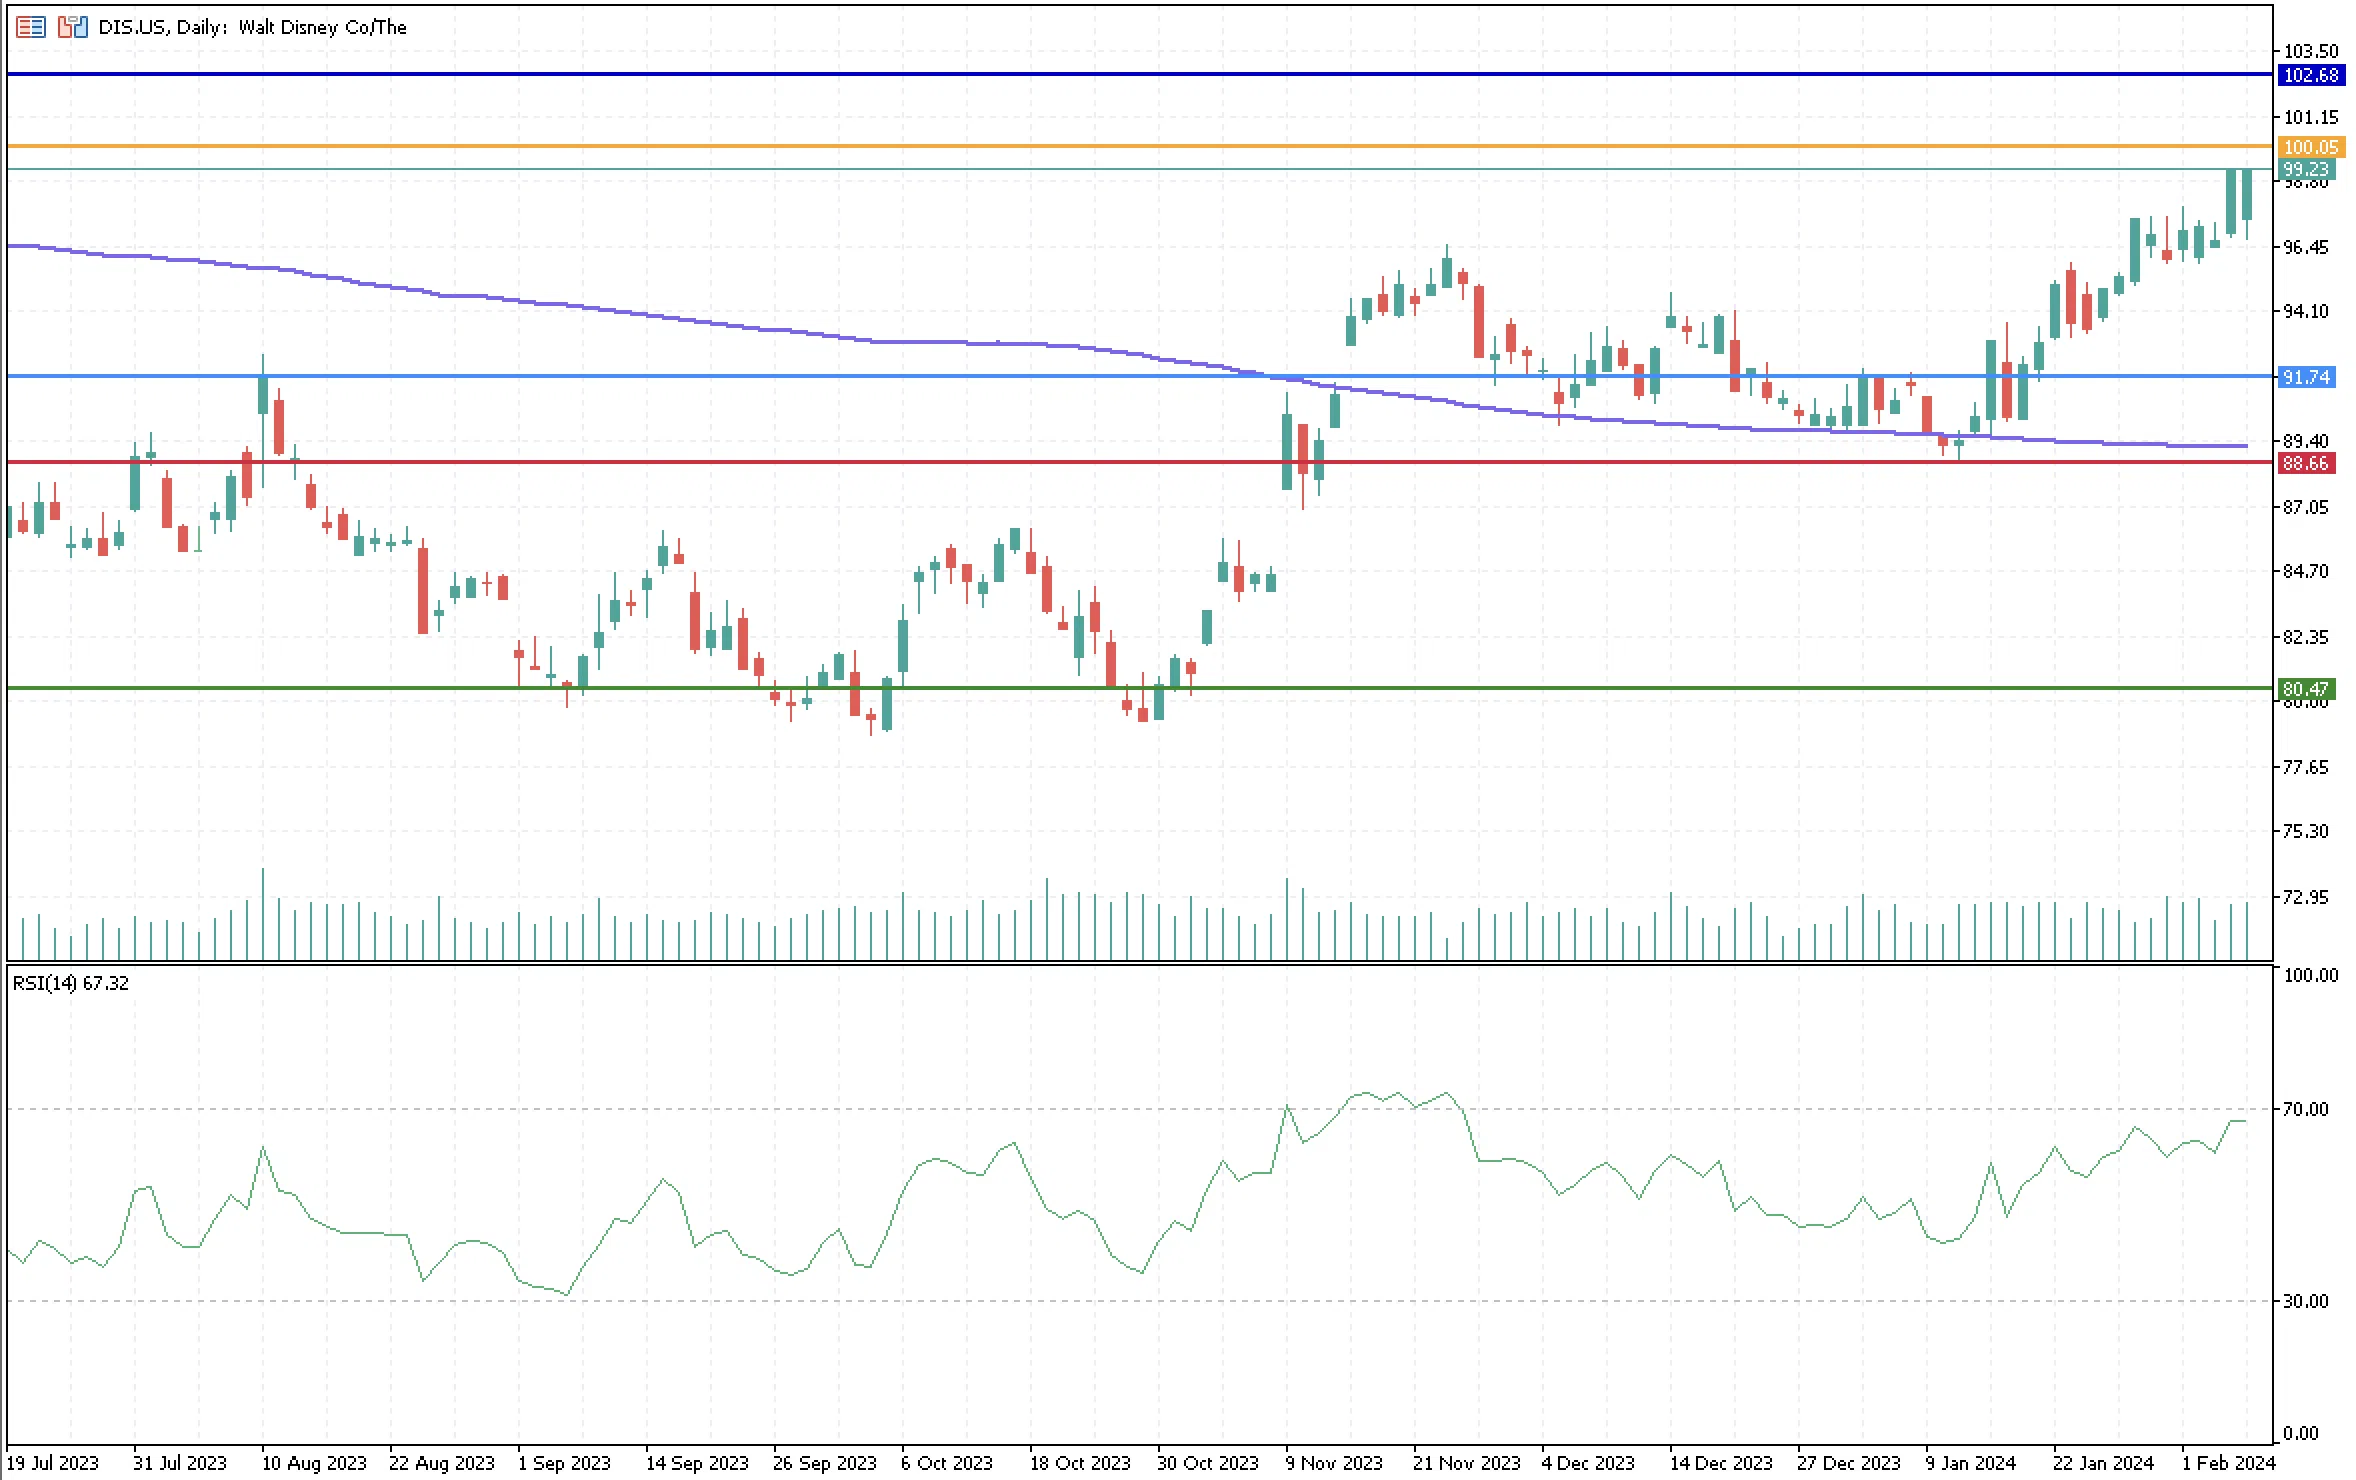
Task: Select the light blue 91.74 price label
Action: click(2306, 377)
